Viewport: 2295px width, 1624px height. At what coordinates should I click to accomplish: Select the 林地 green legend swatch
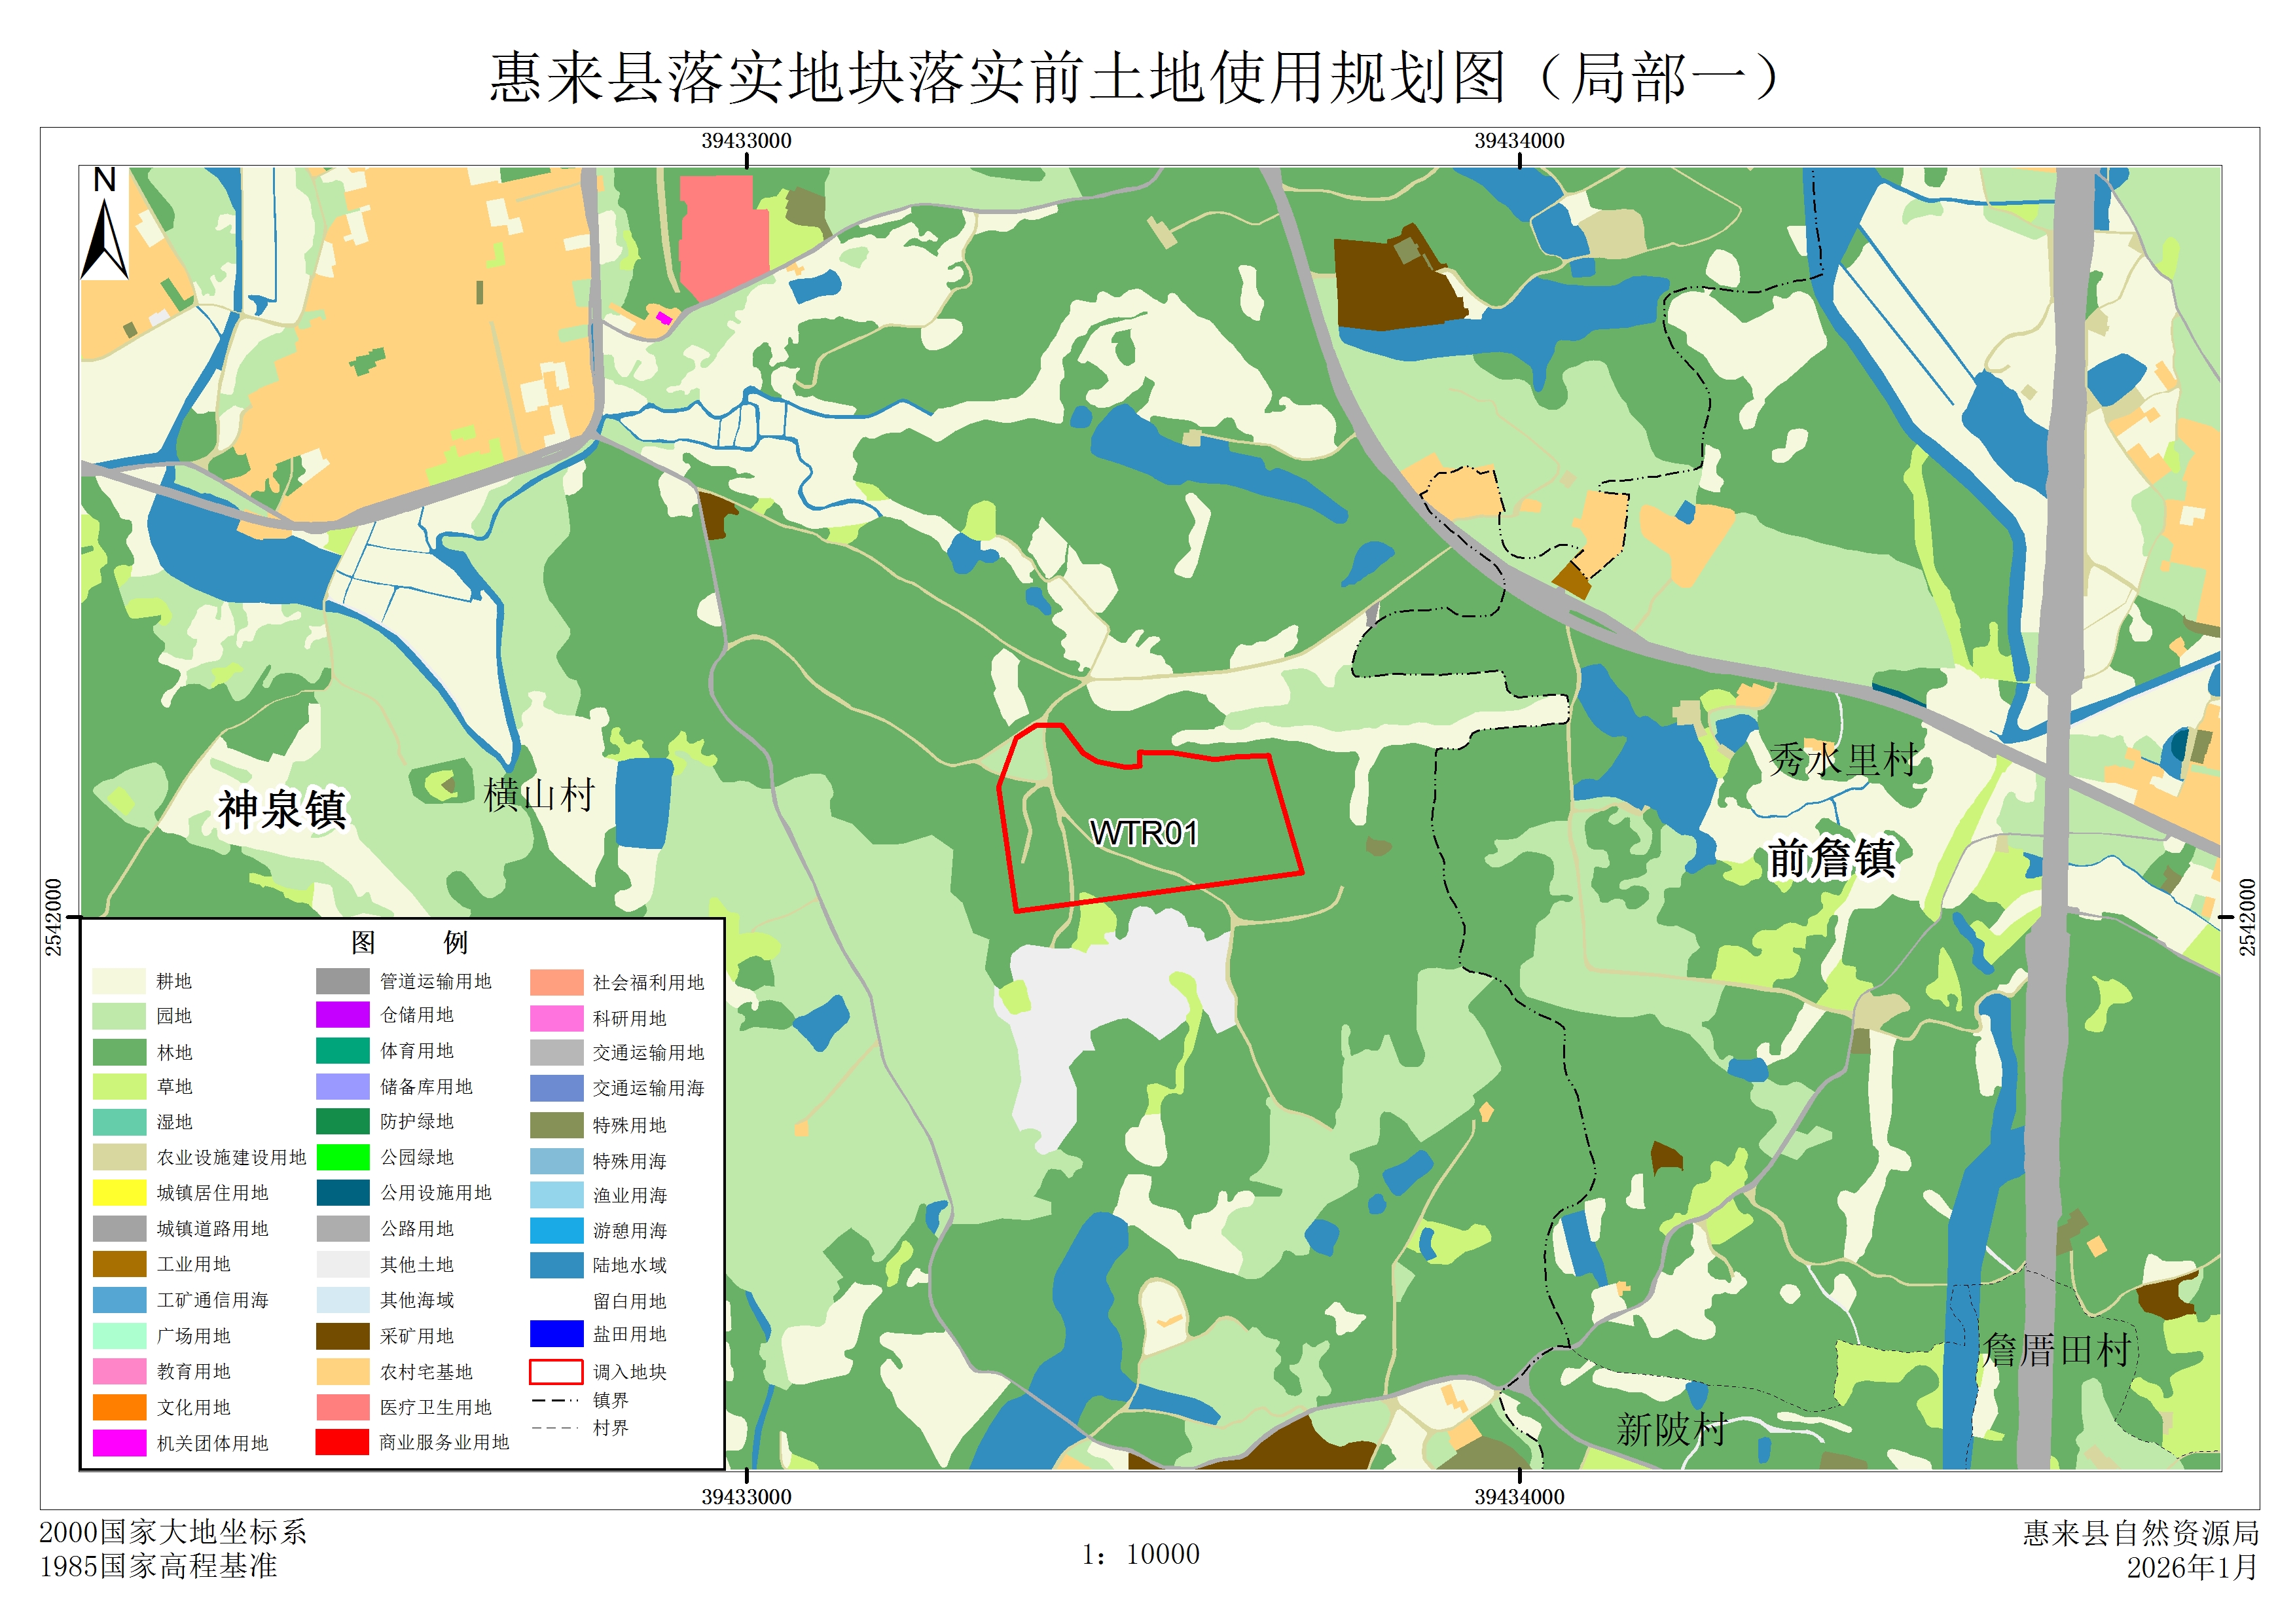coord(119,1052)
